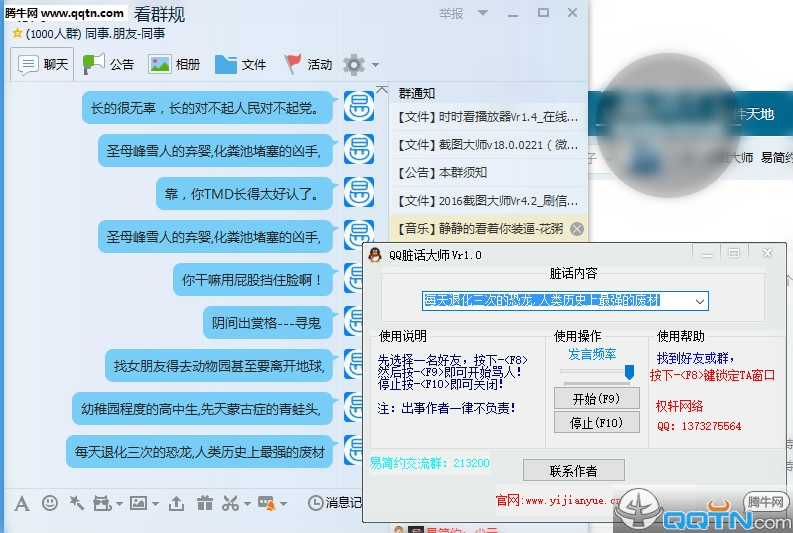Click the chat bubble 你干嘛用屁股挡住脸啊

click(x=252, y=280)
